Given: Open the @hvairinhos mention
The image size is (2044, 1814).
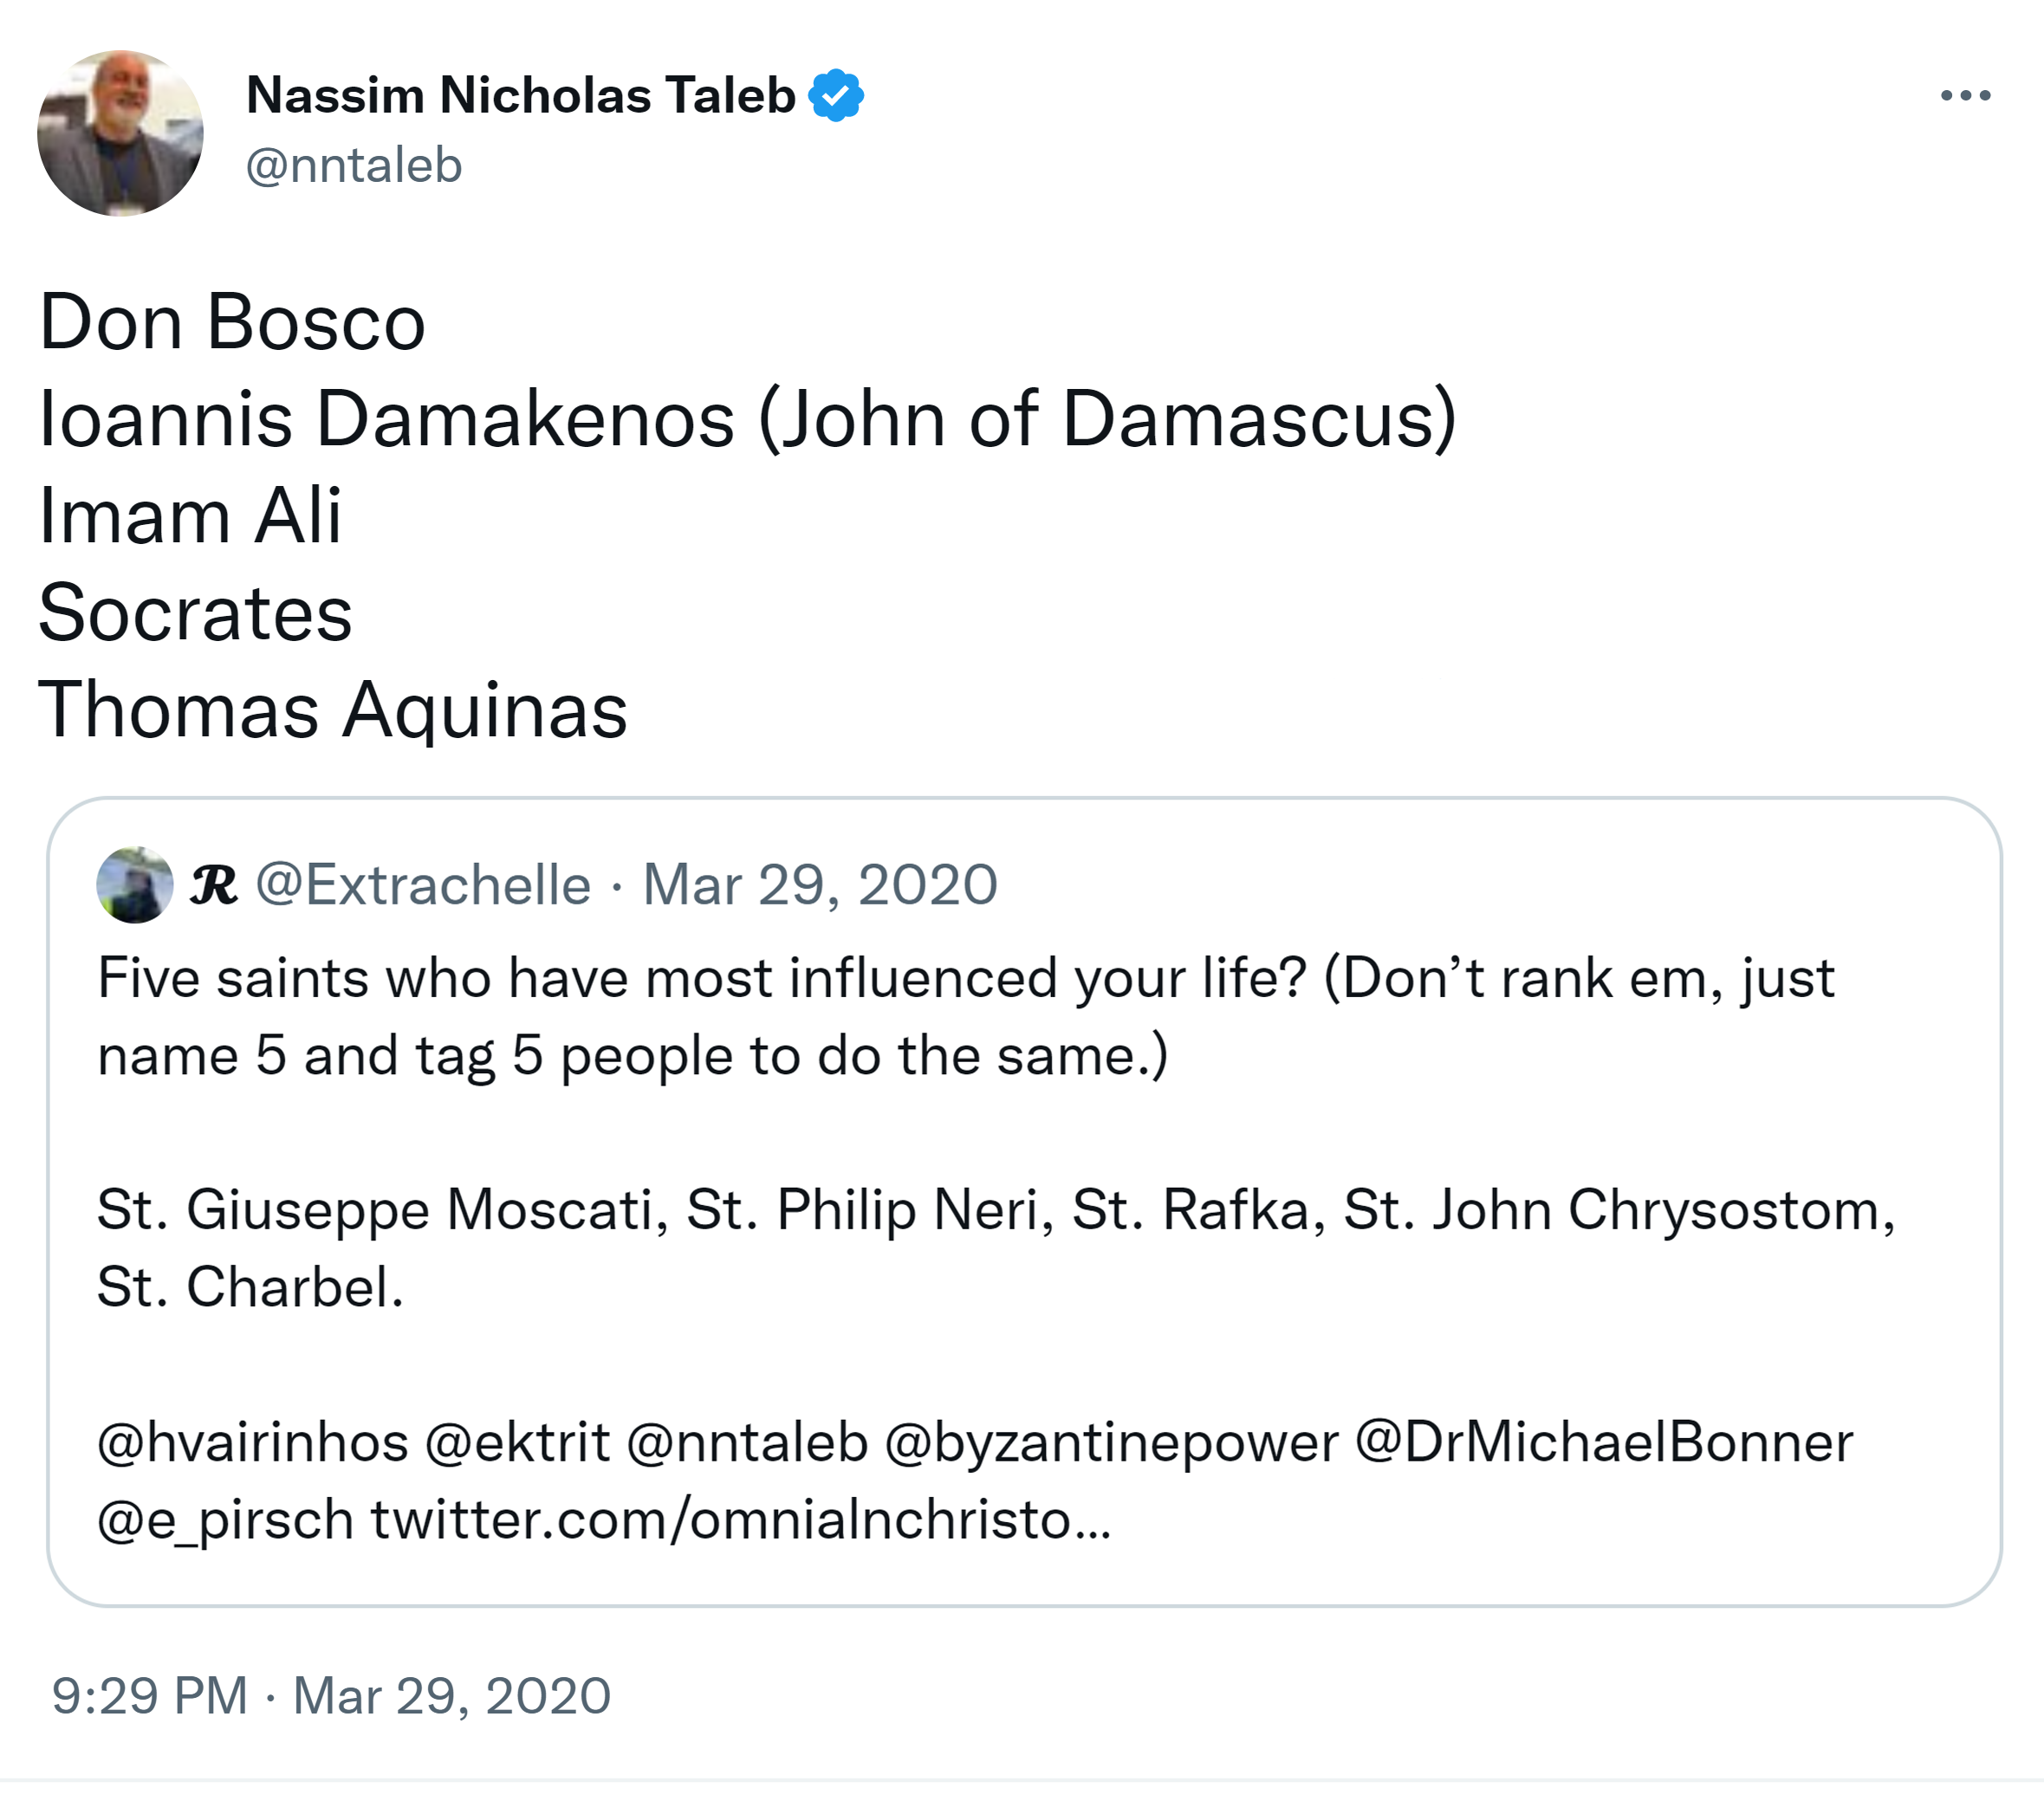Looking at the screenshot, I should [x=253, y=1443].
